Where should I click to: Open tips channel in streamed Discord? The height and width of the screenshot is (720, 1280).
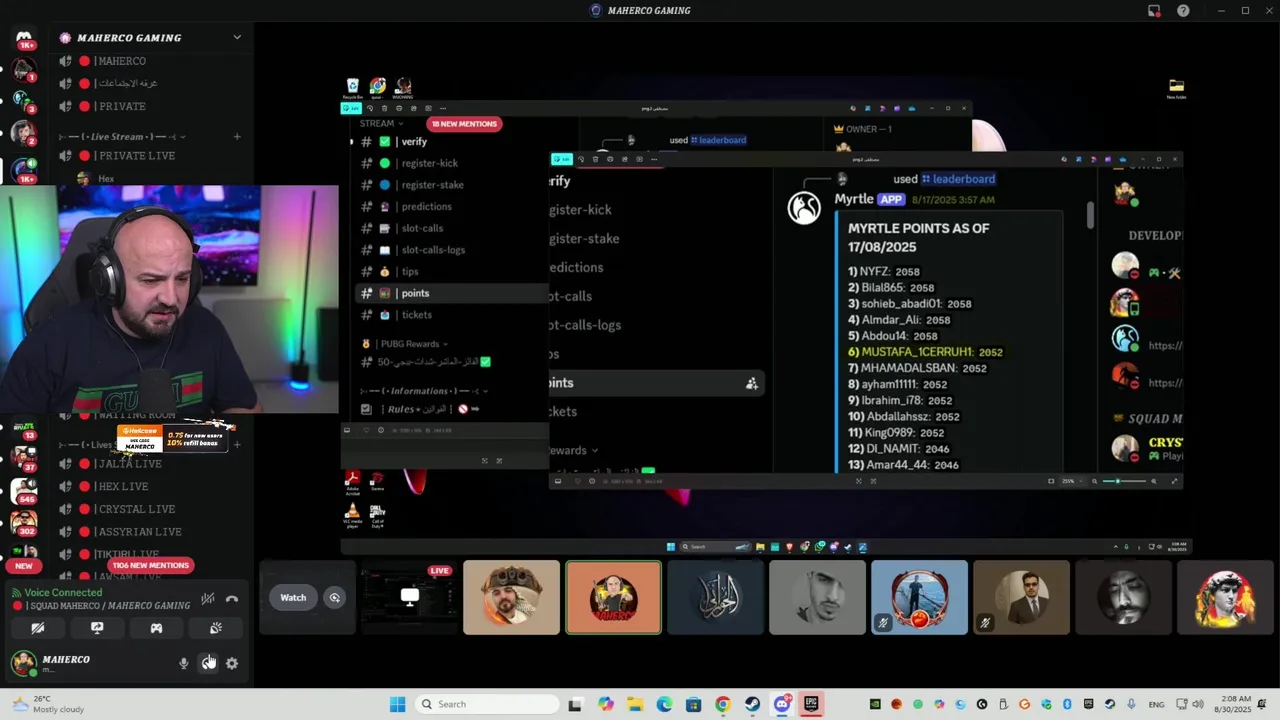coord(410,272)
